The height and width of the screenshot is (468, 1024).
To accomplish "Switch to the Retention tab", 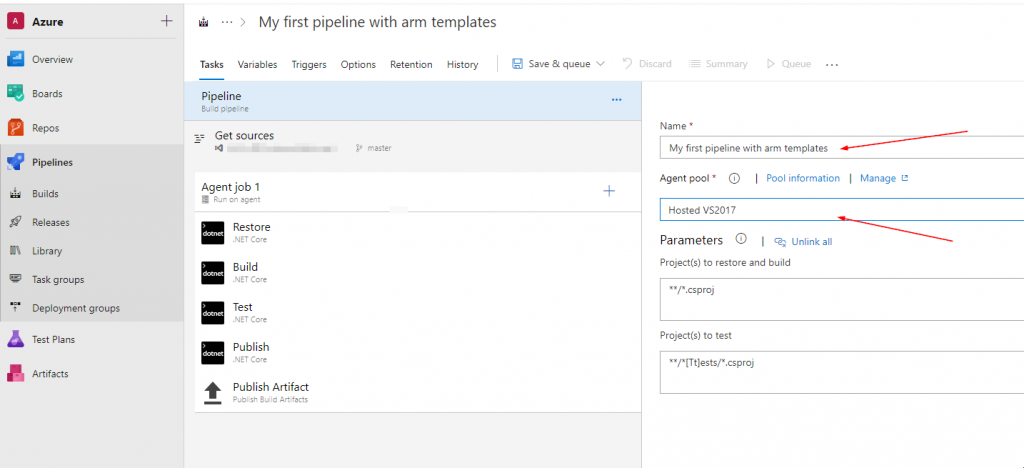I will click(x=411, y=65).
